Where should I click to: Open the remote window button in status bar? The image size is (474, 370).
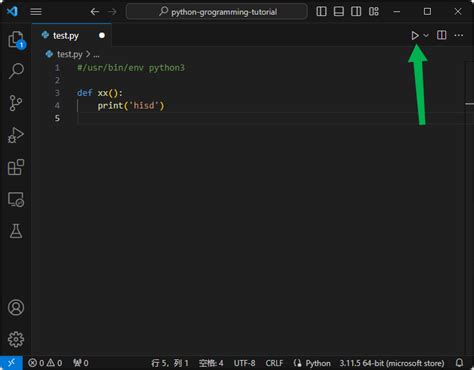pyautogui.click(x=11, y=363)
